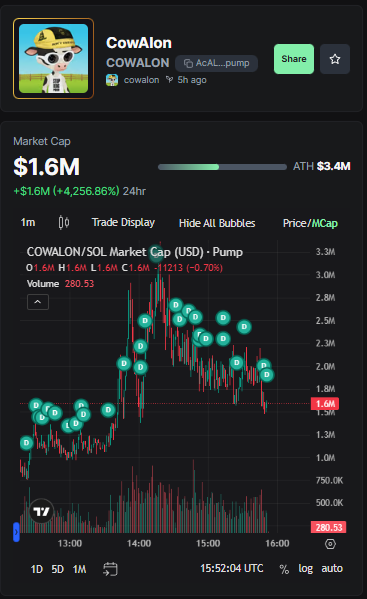Viewport: 367px width, 599px height.
Task: Click the red 1.6M price axis label
Action: [x=325, y=404]
